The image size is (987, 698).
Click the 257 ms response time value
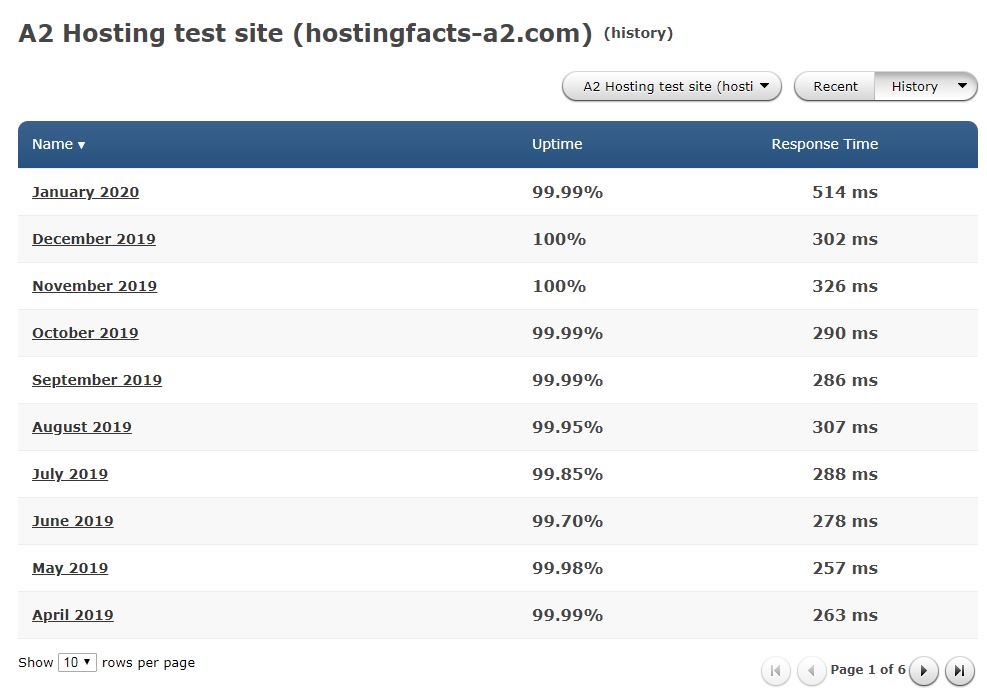[x=845, y=568]
